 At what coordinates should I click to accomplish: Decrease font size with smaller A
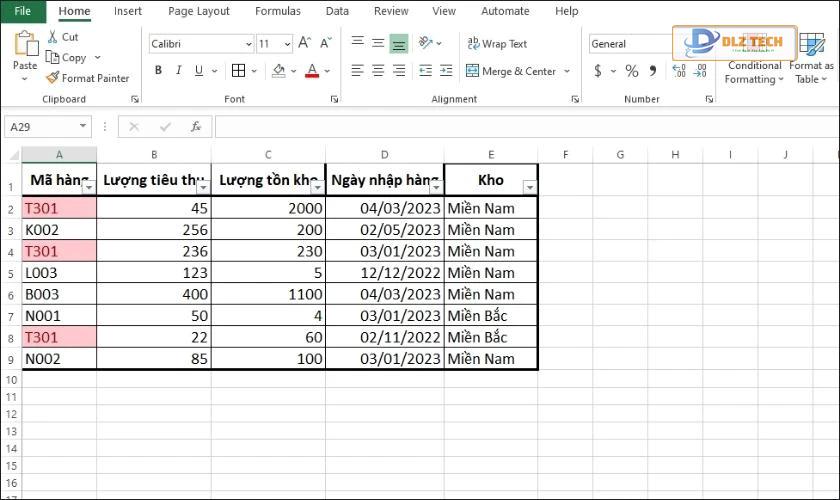[326, 43]
